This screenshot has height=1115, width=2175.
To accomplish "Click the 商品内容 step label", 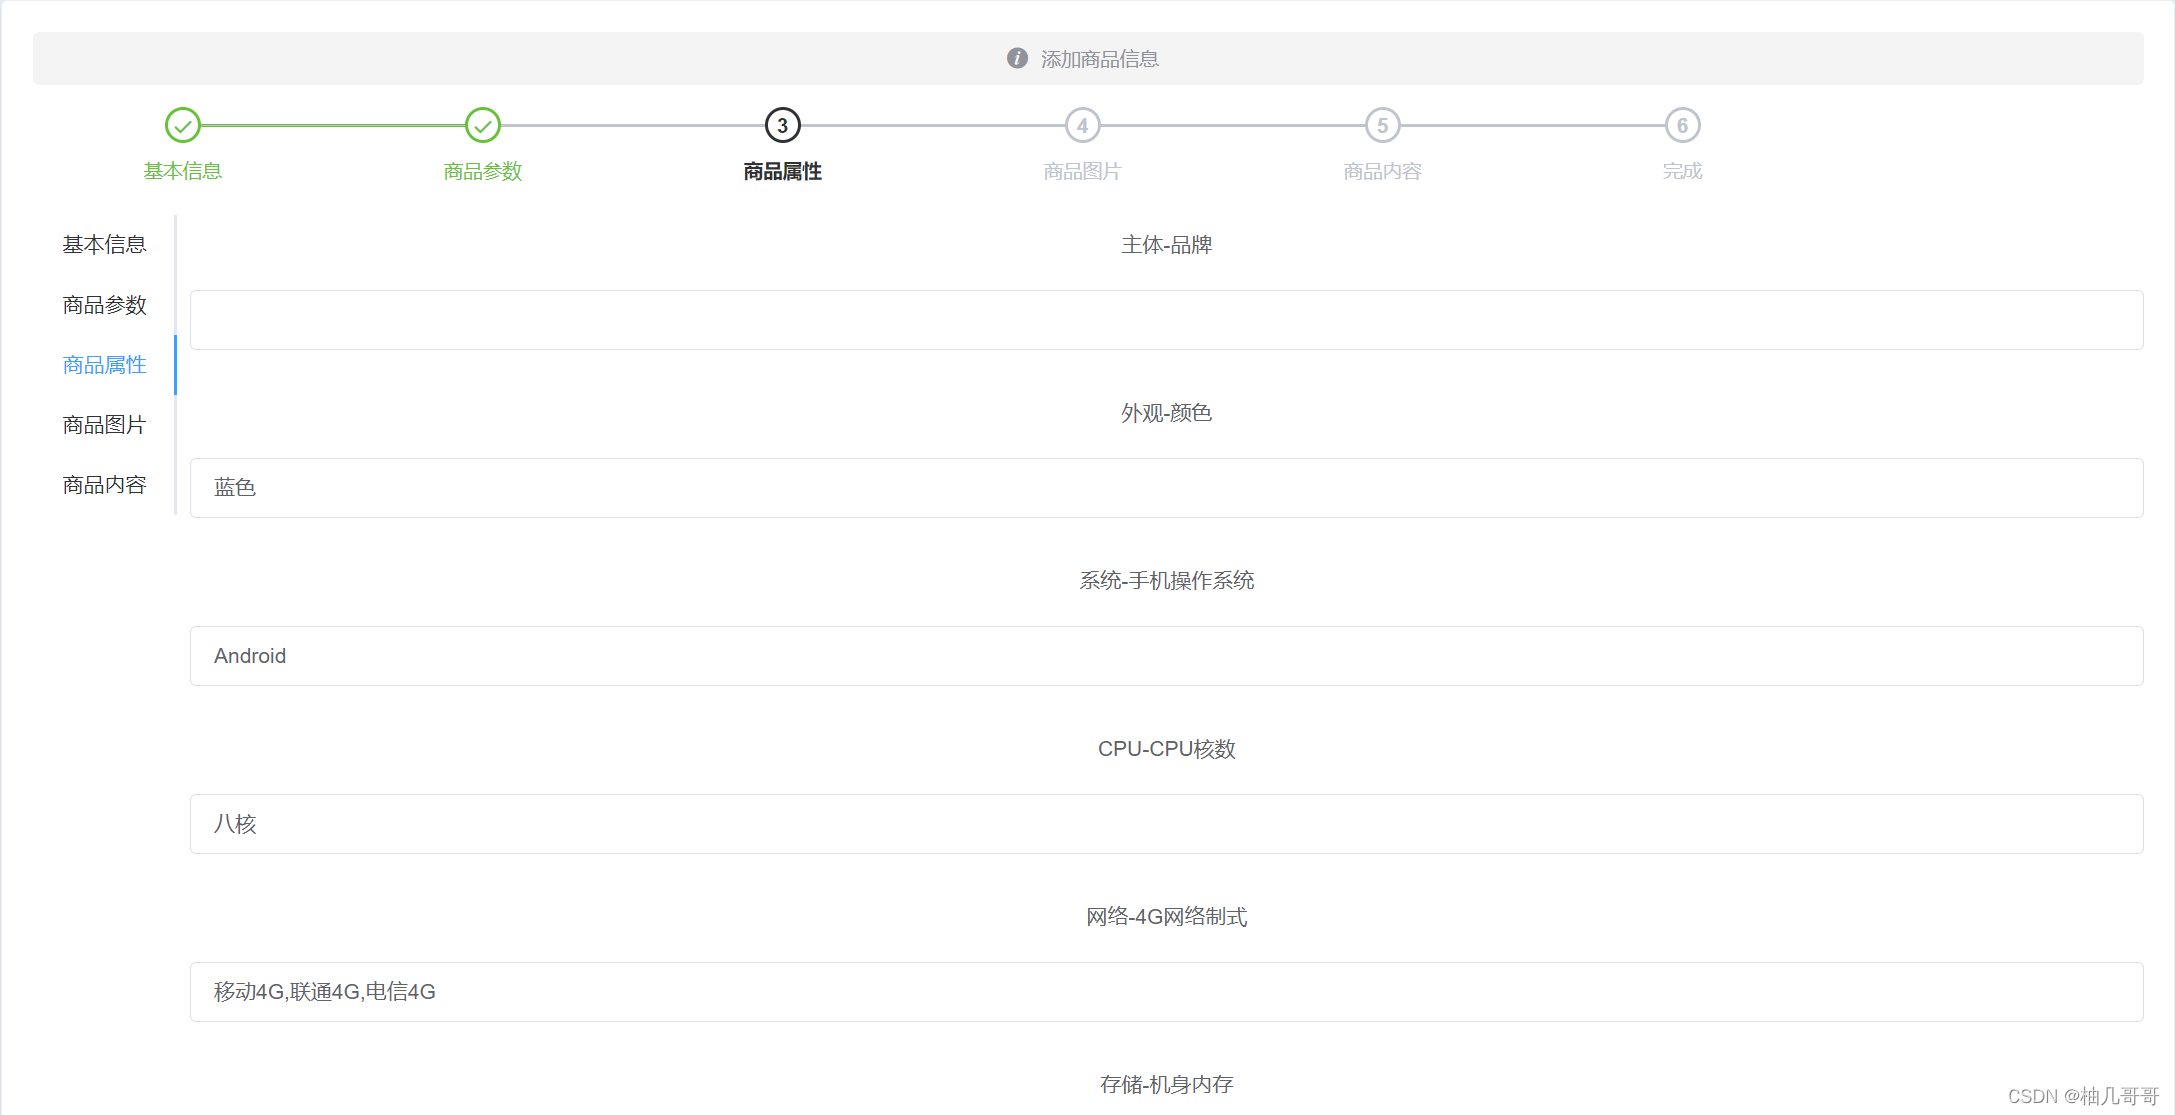I will point(1383,171).
